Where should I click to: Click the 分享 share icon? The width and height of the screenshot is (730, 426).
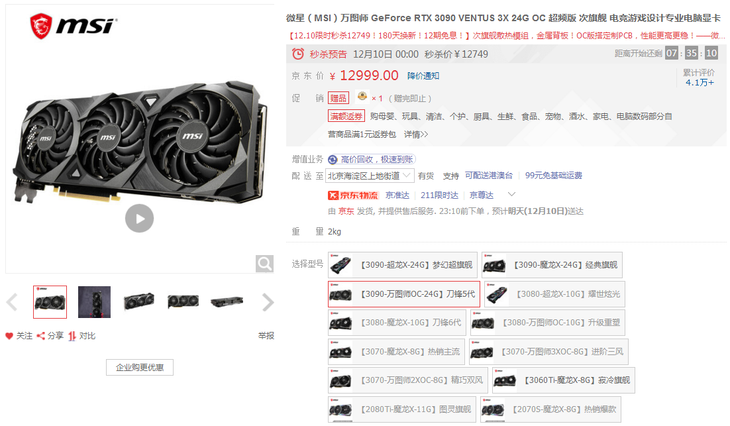click(x=41, y=336)
